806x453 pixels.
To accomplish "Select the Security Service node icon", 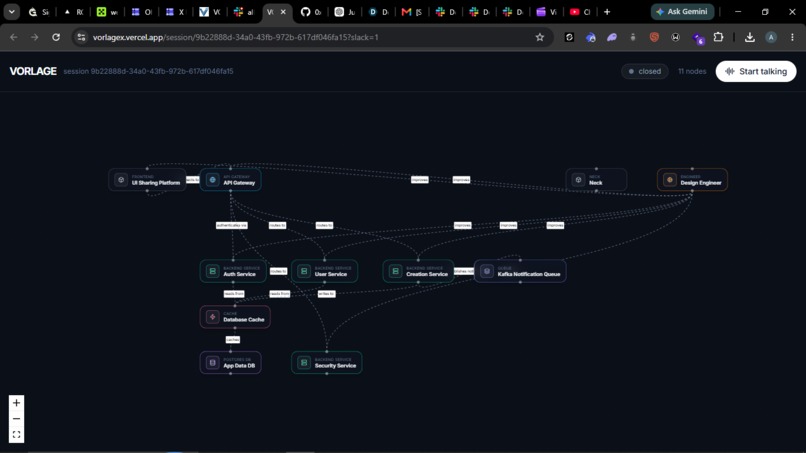I will click(x=304, y=363).
